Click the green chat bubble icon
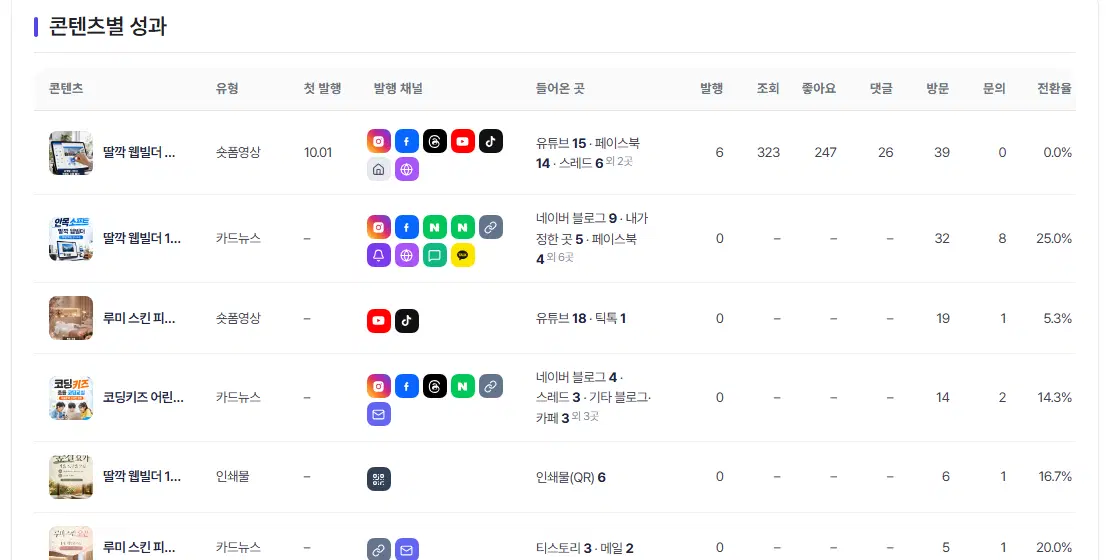Viewport: 1110px width, 560px height. [x=435, y=255]
